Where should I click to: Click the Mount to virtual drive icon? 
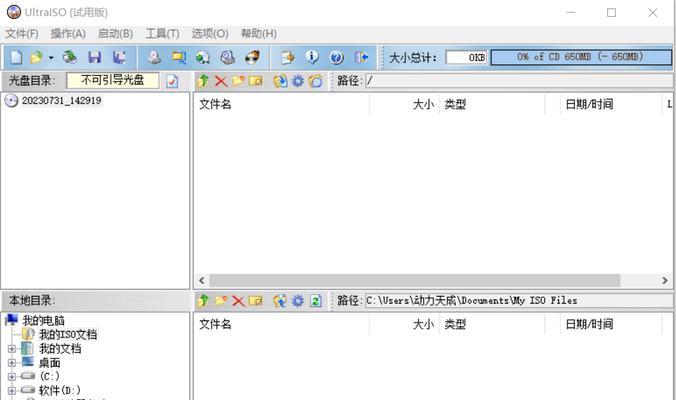(x=227, y=57)
